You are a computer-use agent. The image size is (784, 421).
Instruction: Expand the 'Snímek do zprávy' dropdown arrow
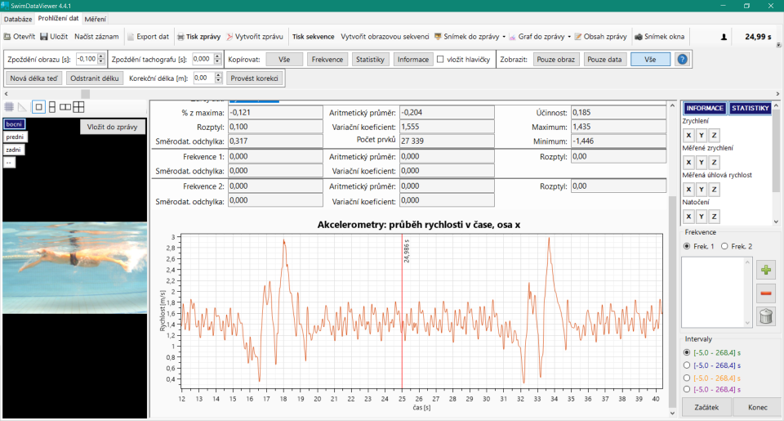[x=502, y=37]
